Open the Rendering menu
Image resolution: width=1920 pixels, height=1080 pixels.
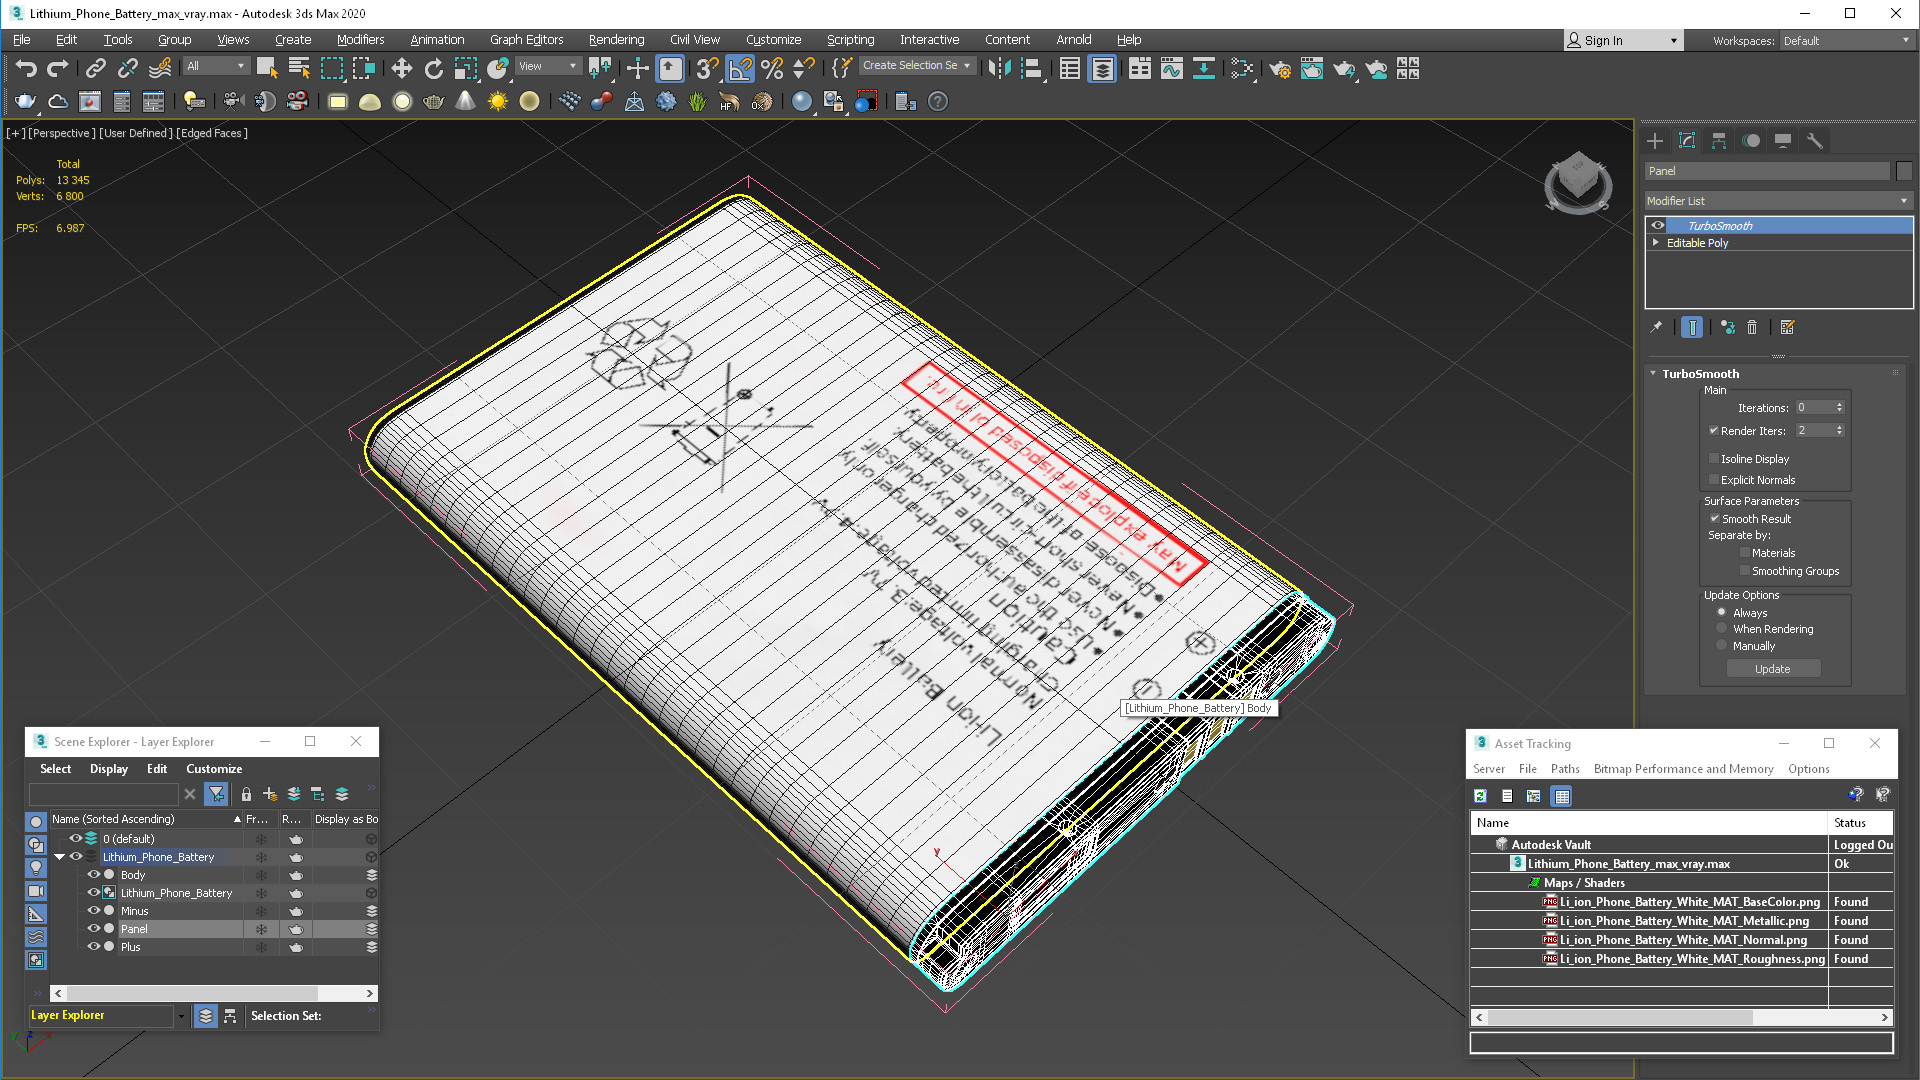pos(615,40)
